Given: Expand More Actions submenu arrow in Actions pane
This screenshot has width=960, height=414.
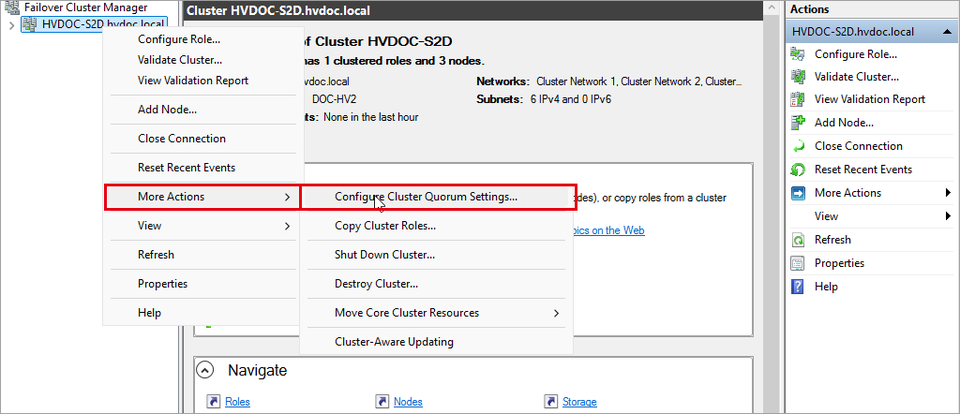Looking at the screenshot, I should pos(948,193).
